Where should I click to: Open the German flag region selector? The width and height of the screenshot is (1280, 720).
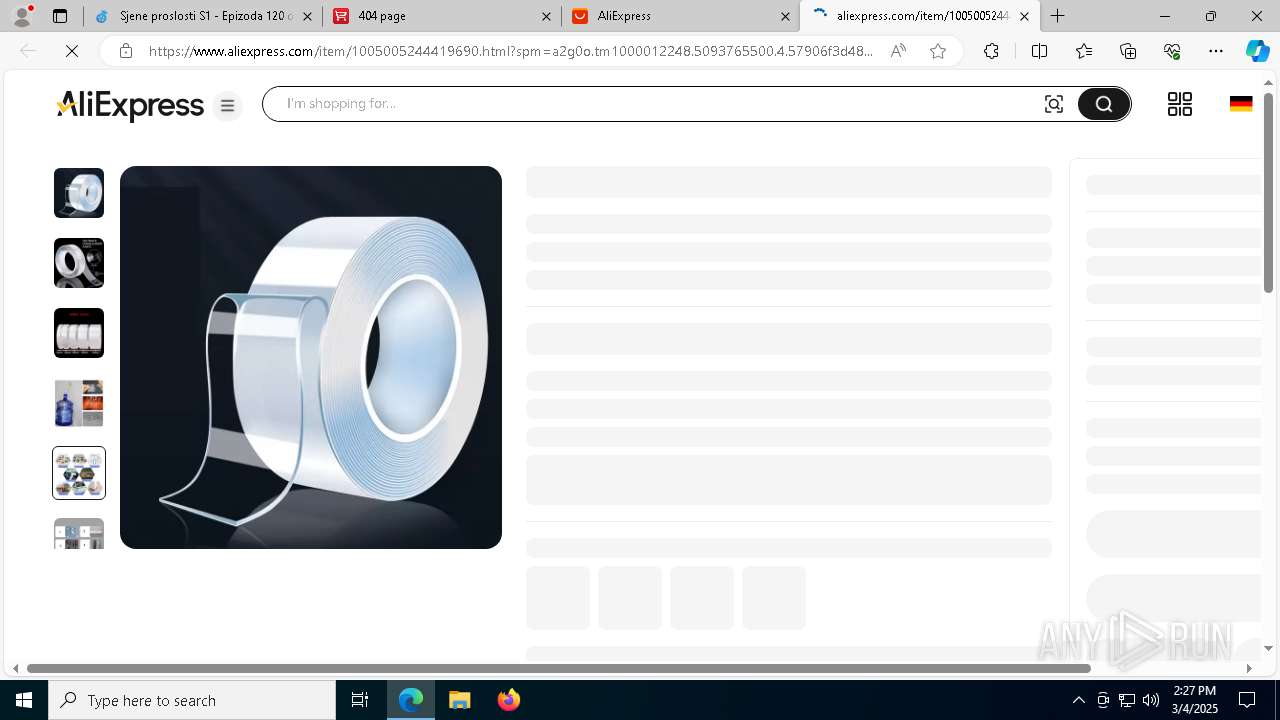[x=1241, y=104]
